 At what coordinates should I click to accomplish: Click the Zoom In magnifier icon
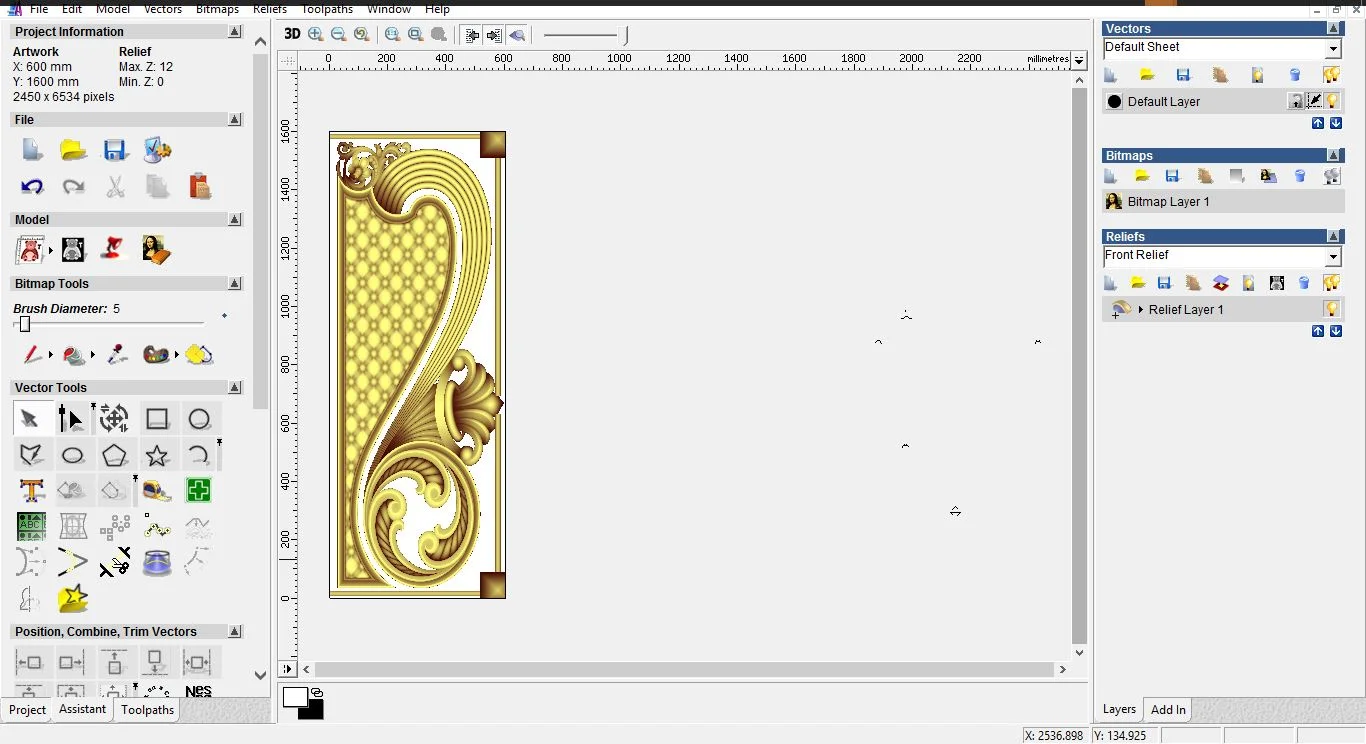316,34
